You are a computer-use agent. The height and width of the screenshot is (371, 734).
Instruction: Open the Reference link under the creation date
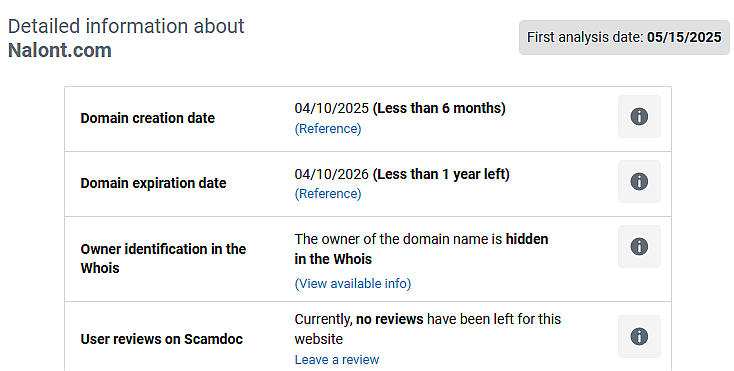(328, 129)
